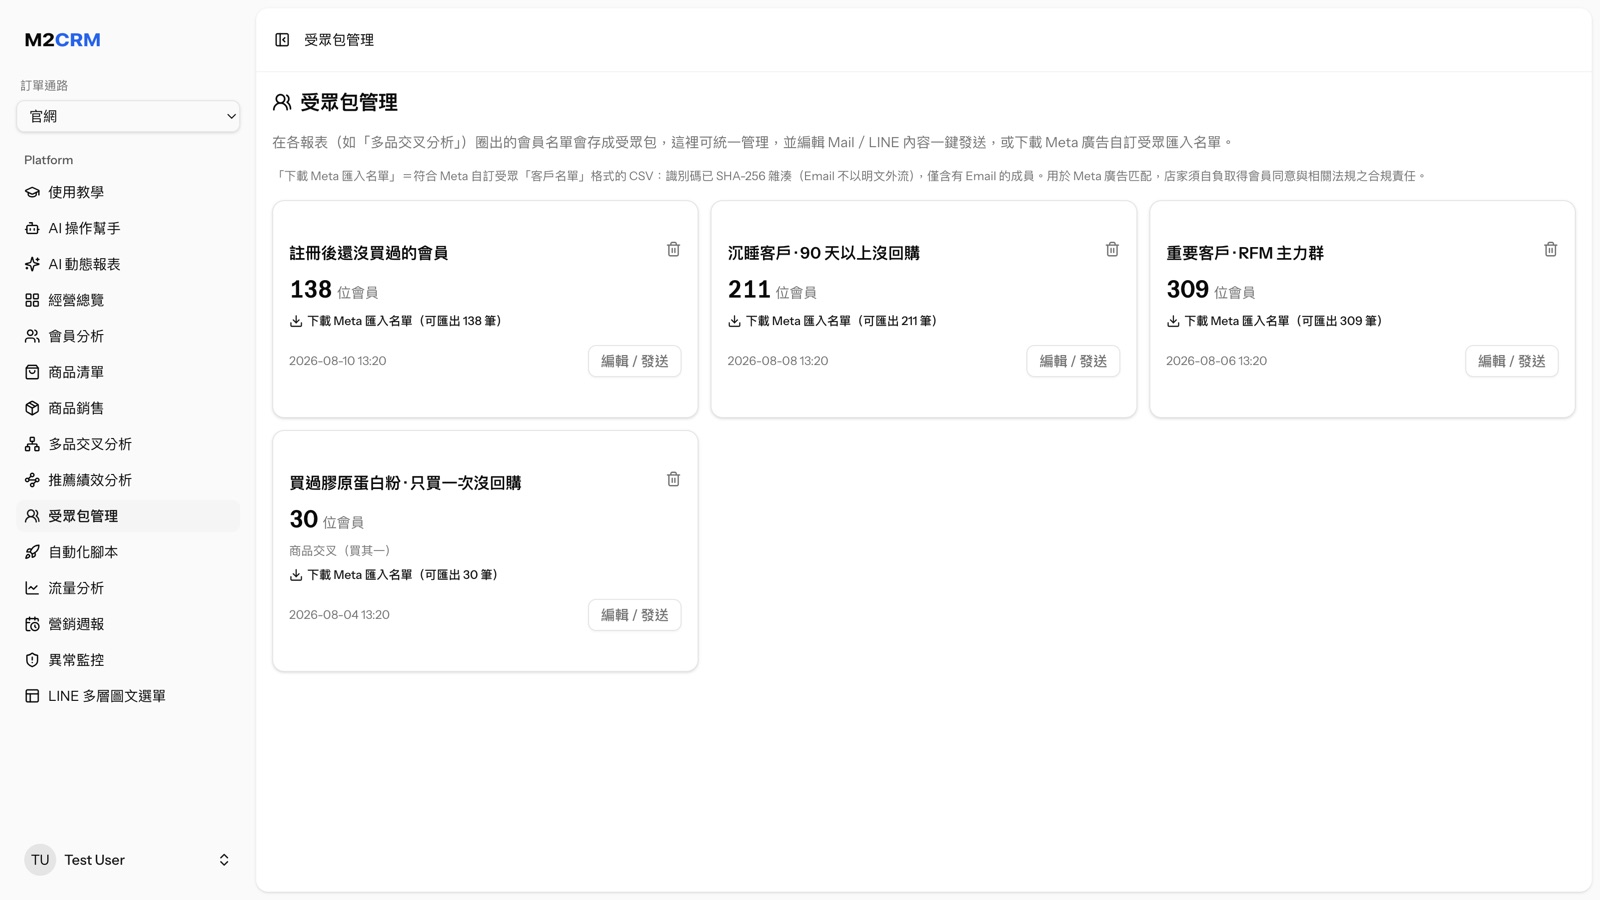Click download icon for 30 筆 Meta list
This screenshot has width=1600, height=900.
click(296, 575)
